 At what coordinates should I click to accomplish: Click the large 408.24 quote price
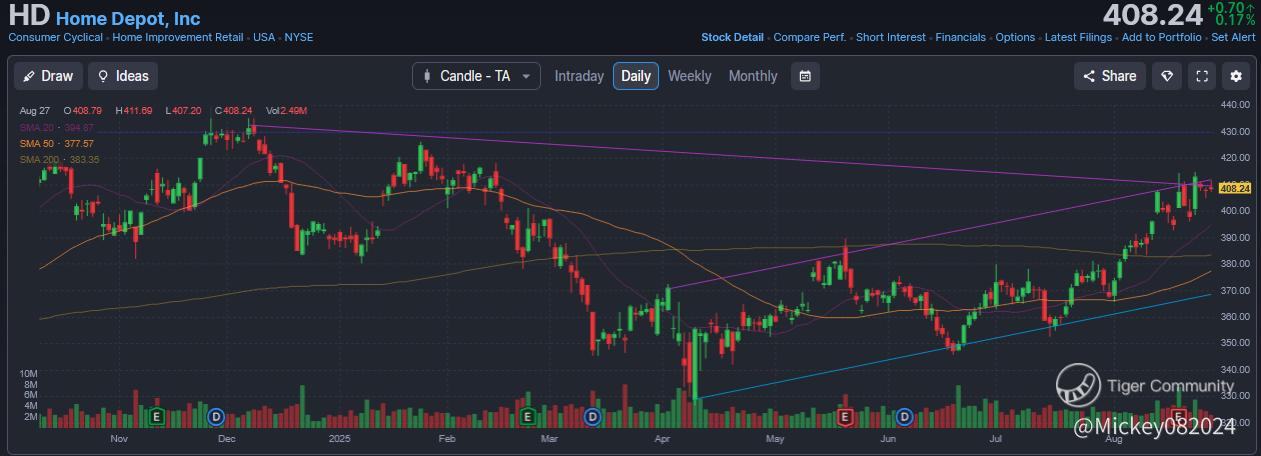pos(1152,15)
